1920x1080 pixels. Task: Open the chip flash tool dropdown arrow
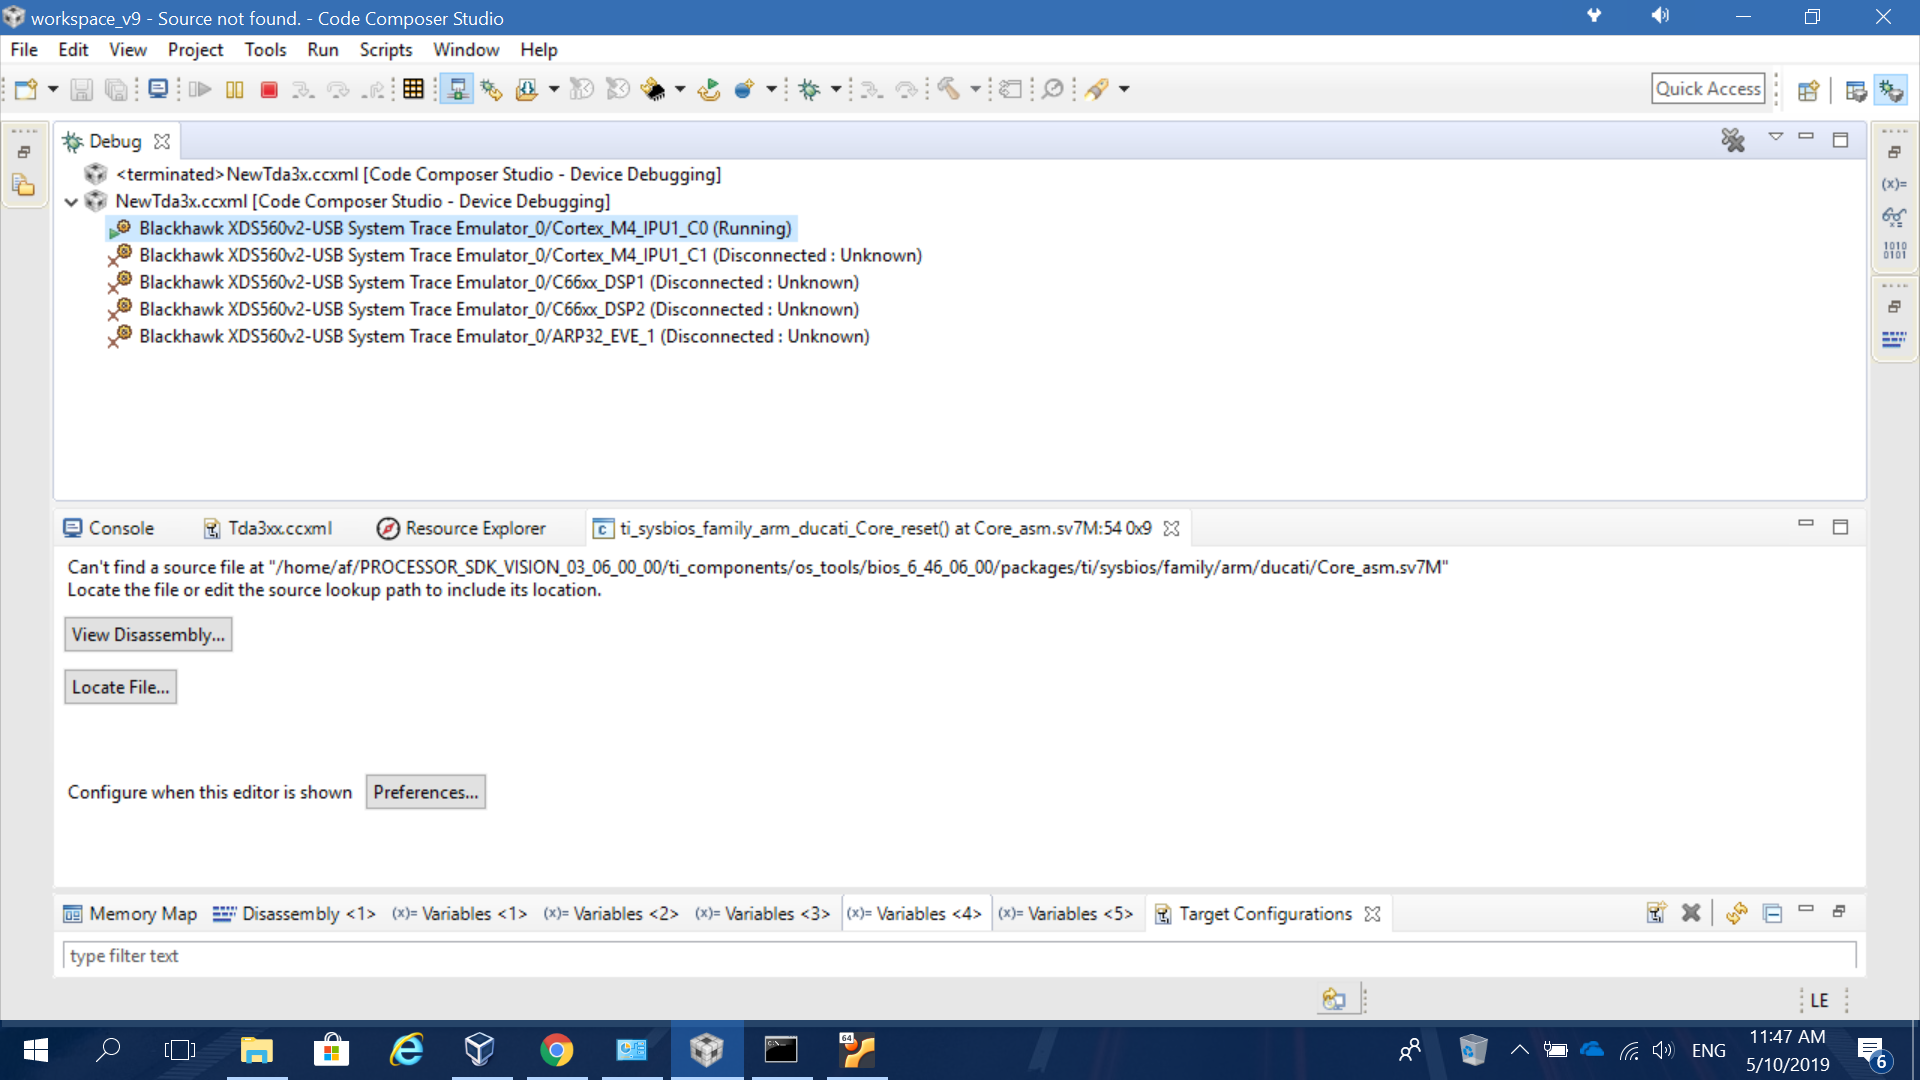coord(680,89)
